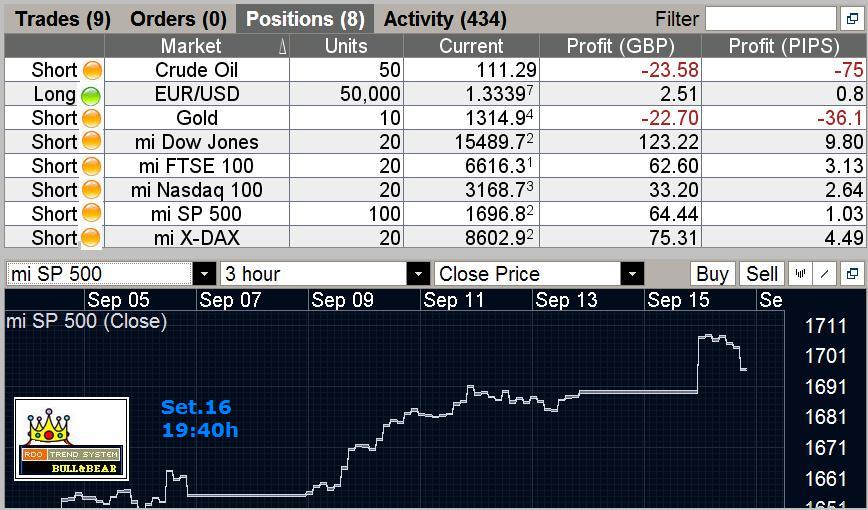Click inside the Filter input field

[771, 19]
